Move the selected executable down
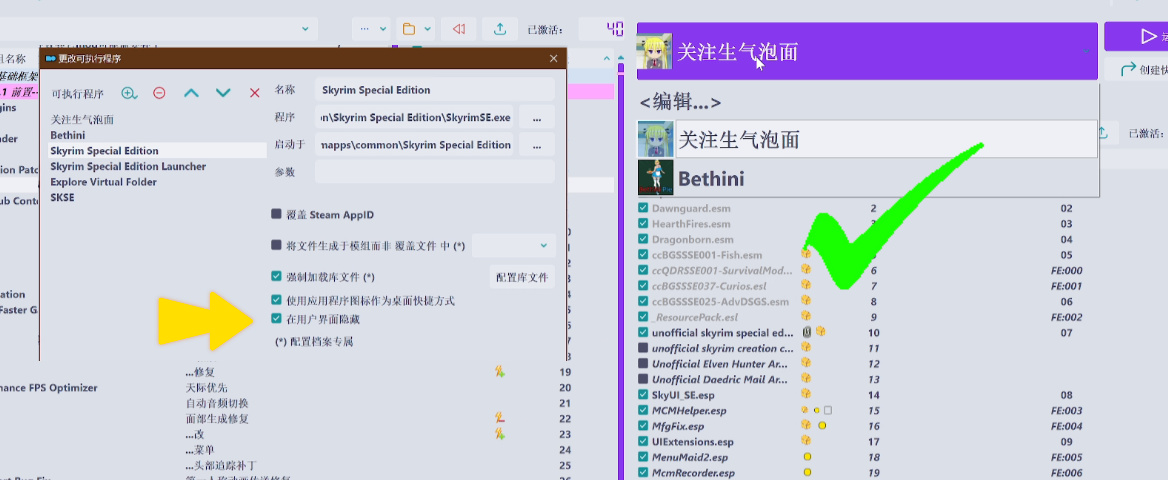Image resolution: width=1168 pixels, height=480 pixels. (223, 93)
